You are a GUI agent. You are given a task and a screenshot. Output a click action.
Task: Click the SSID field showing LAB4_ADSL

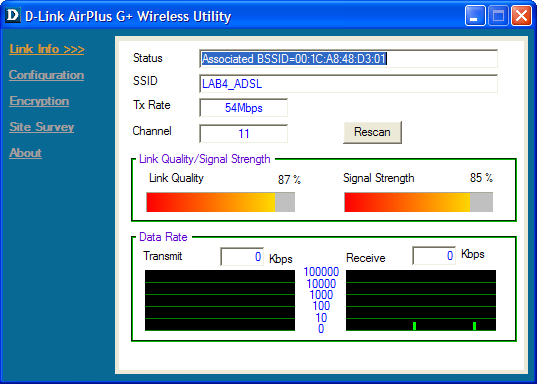(348, 84)
